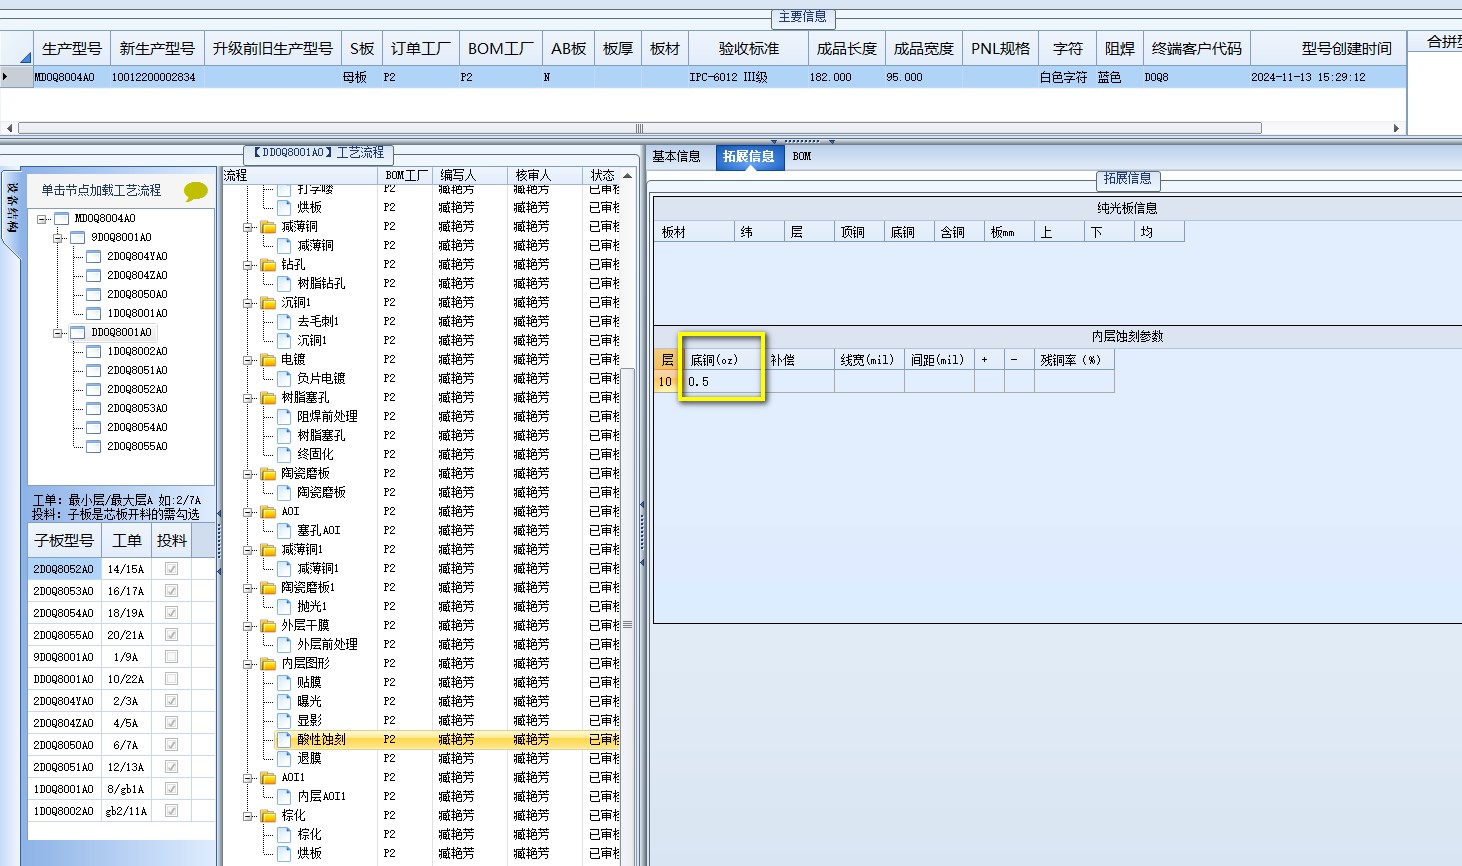Collapse the AOI1 process group
The height and width of the screenshot is (866, 1462).
click(248, 779)
